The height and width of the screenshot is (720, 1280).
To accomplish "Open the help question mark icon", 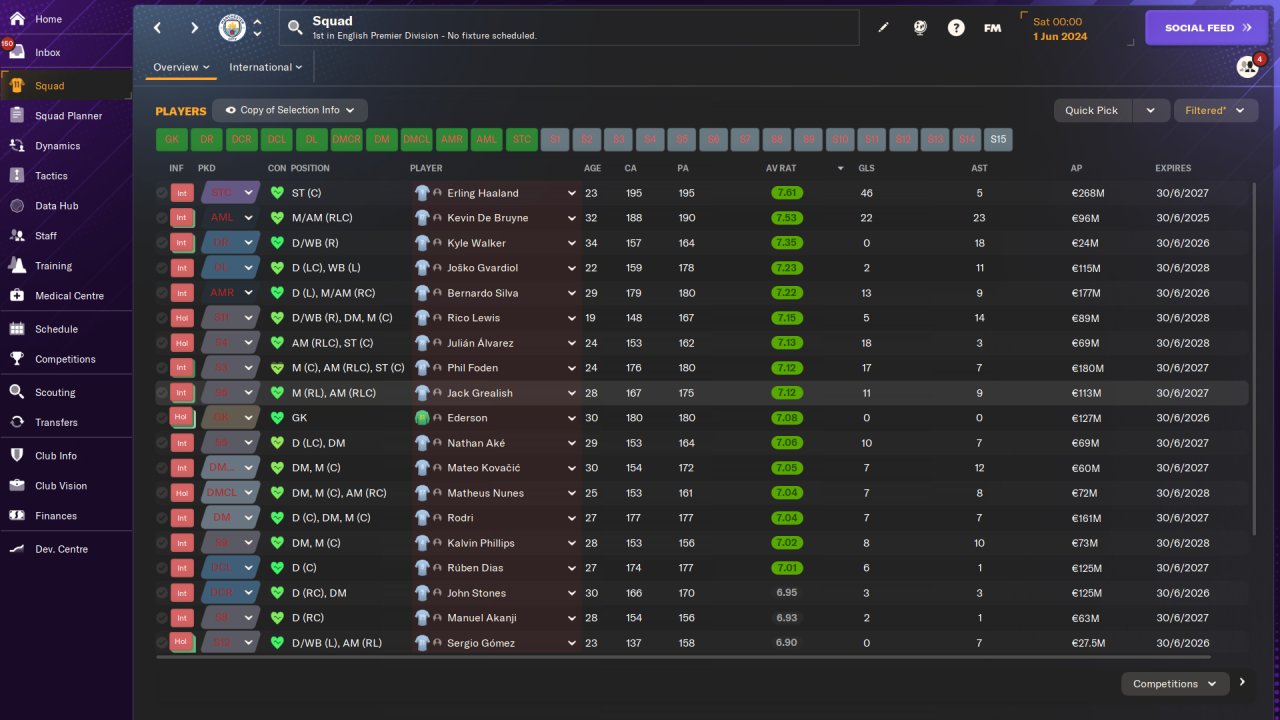I will click(956, 28).
